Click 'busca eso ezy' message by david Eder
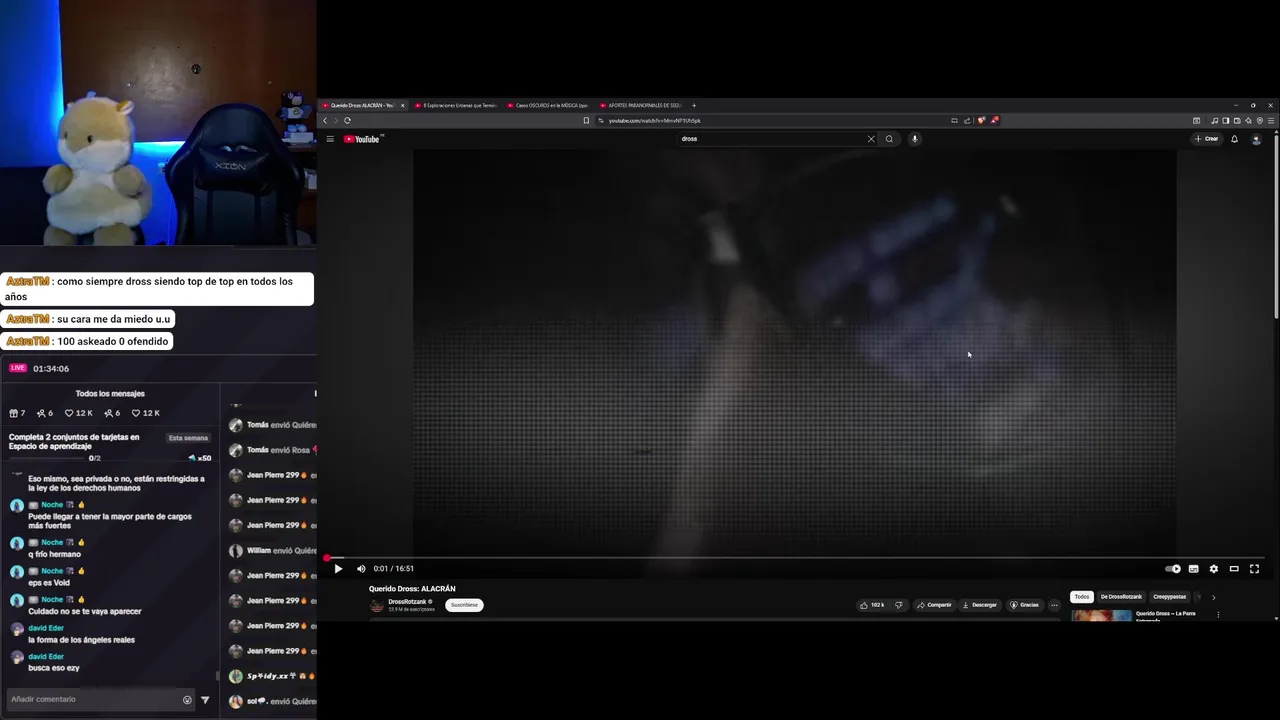 (54, 668)
